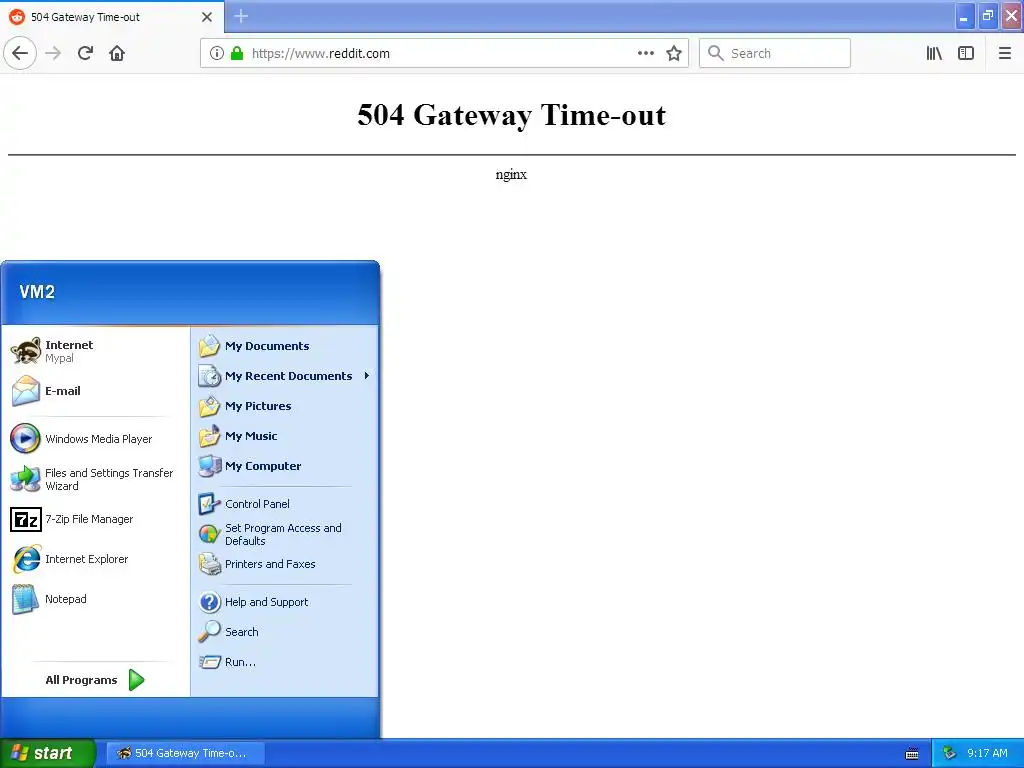The width and height of the screenshot is (1024, 768).
Task: Open a new tab with the plus button
Action: (241, 16)
